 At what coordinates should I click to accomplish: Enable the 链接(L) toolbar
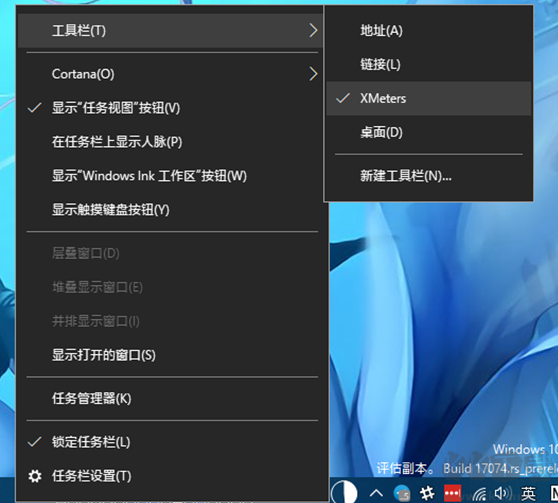tap(429, 64)
